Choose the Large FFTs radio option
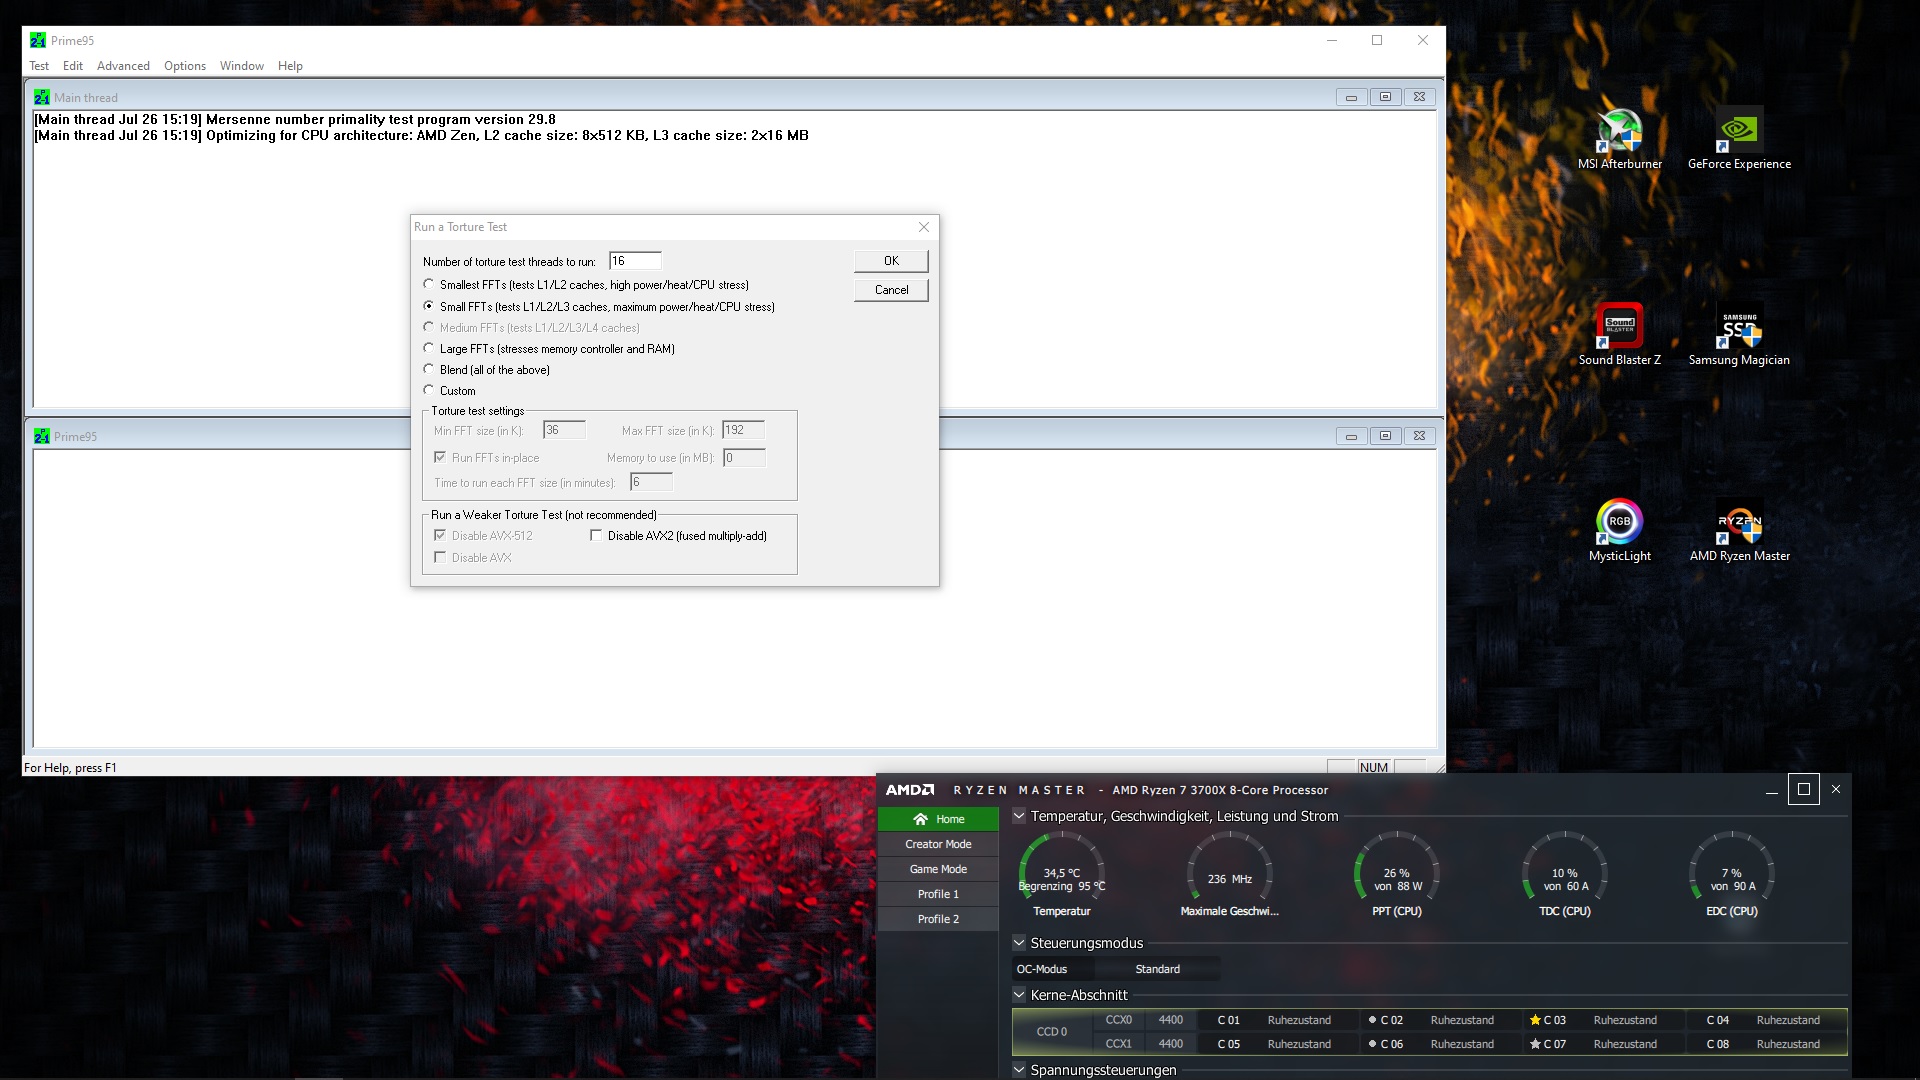The image size is (1920, 1080). (x=429, y=349)
